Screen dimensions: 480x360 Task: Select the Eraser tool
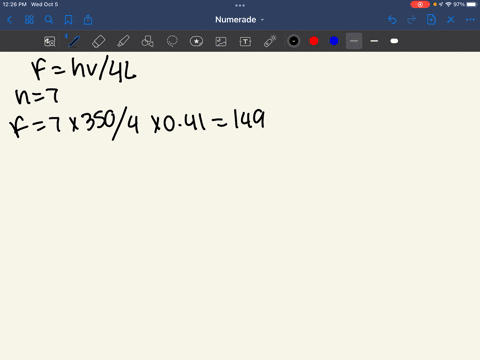[x=98, y=41]
